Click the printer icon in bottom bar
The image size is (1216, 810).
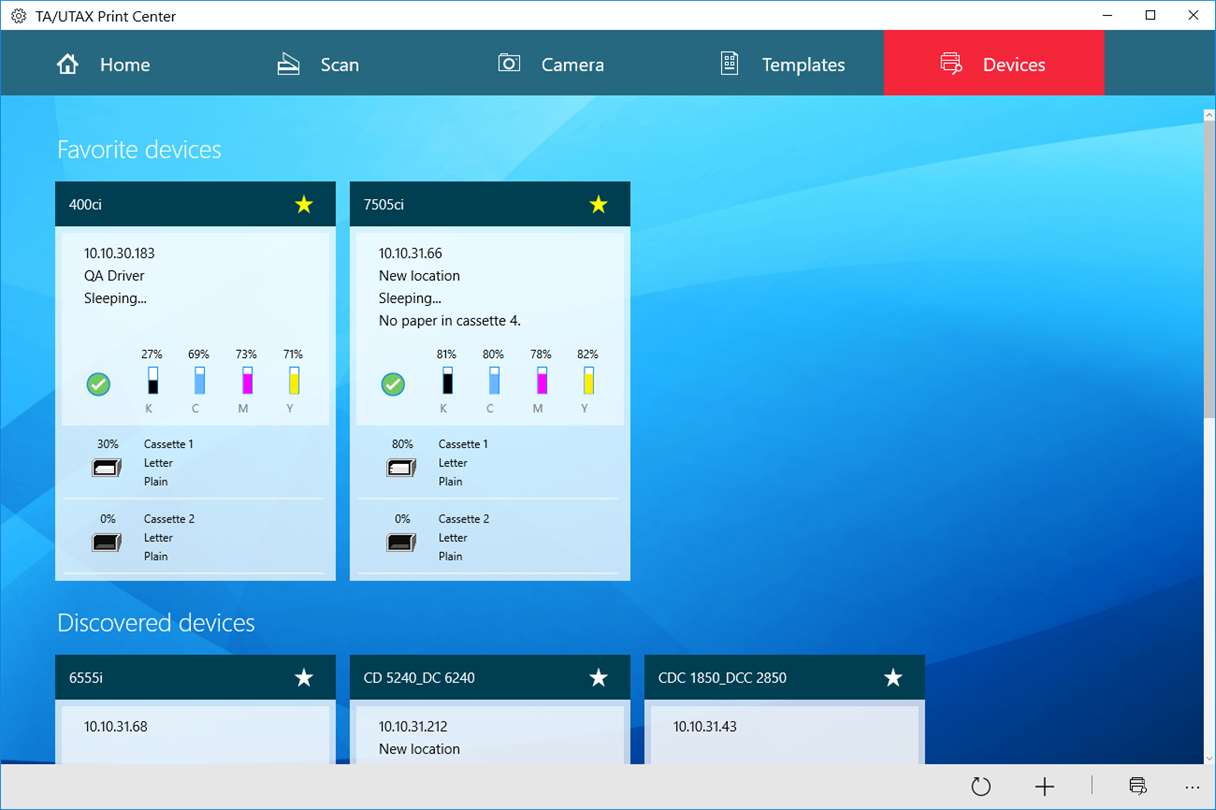[1137, 786]
